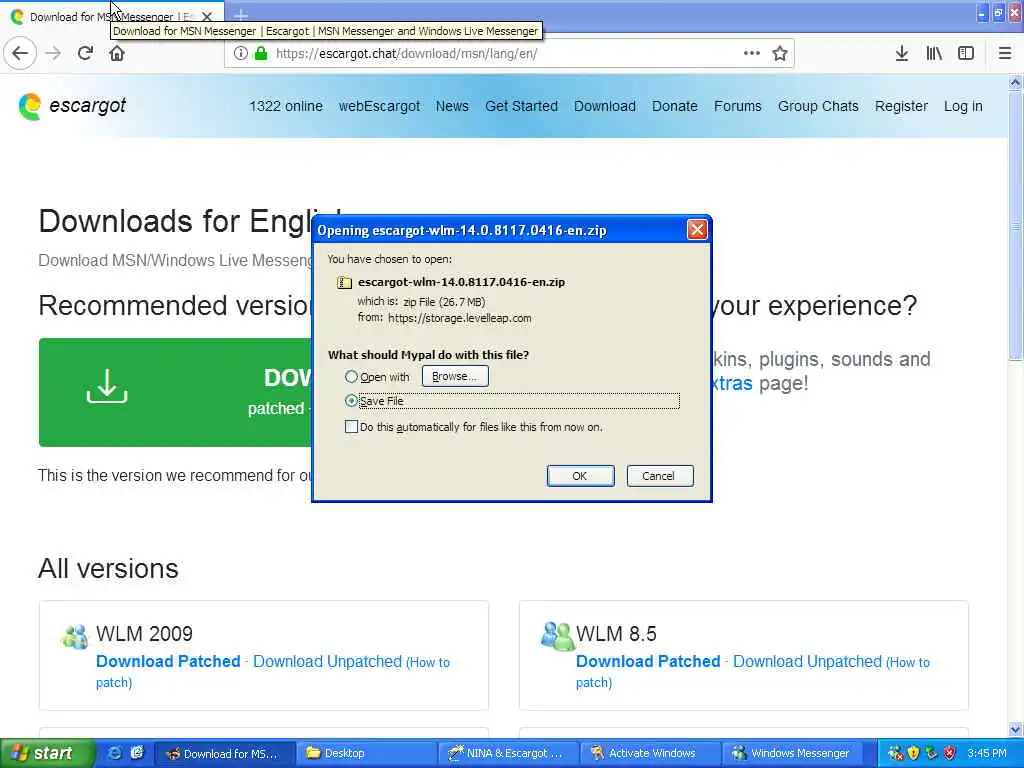Open the Windows Start menu
Screen dimensions: 1024x768
point(47,753)
